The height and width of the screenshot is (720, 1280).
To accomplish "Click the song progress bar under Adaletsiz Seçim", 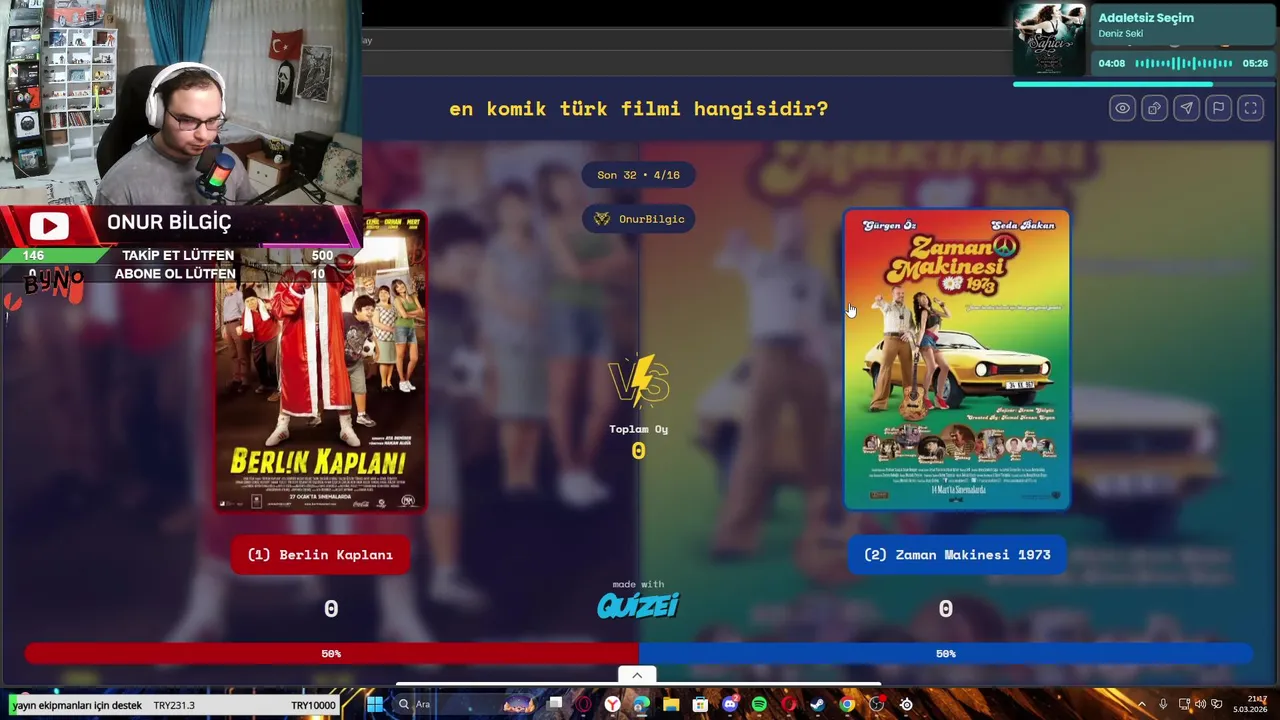I will [x=1143, y=84].
